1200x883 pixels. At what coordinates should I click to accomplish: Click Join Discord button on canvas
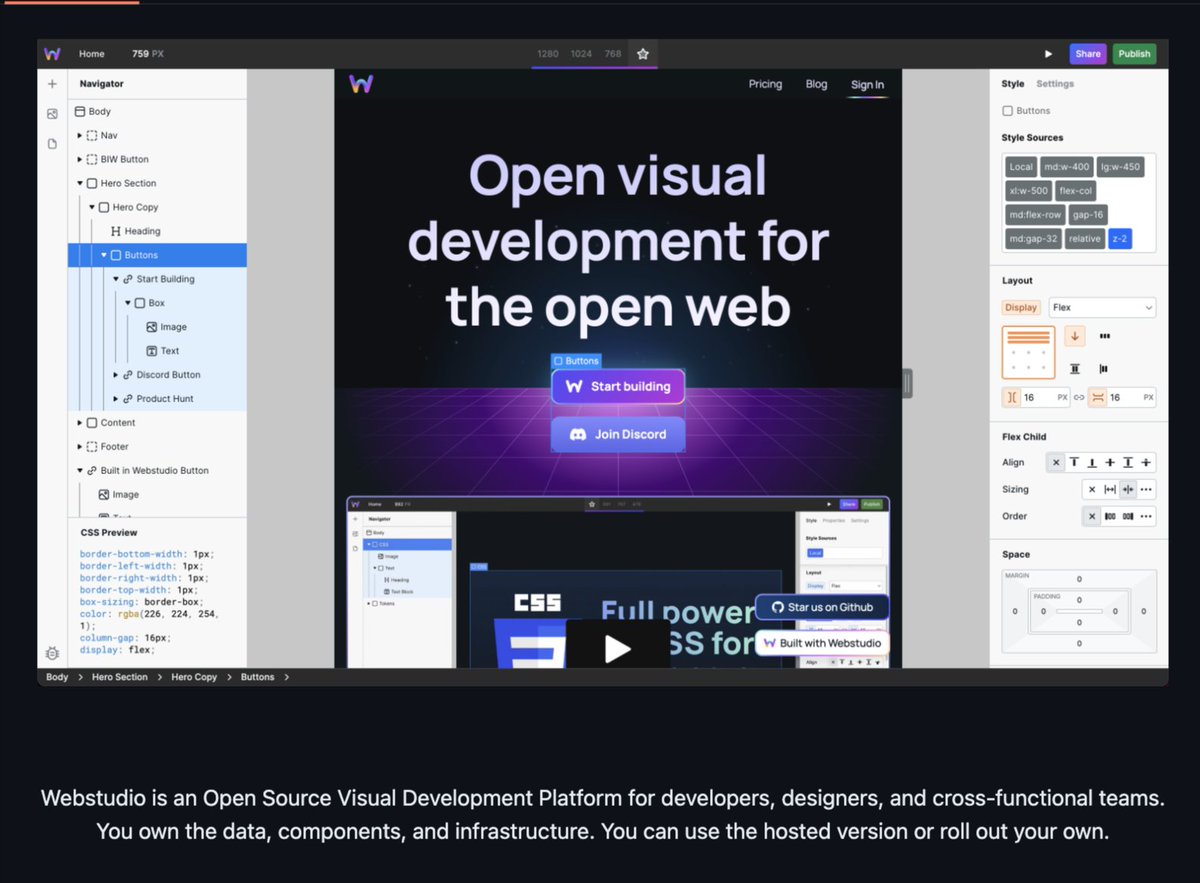pos(618,434)
